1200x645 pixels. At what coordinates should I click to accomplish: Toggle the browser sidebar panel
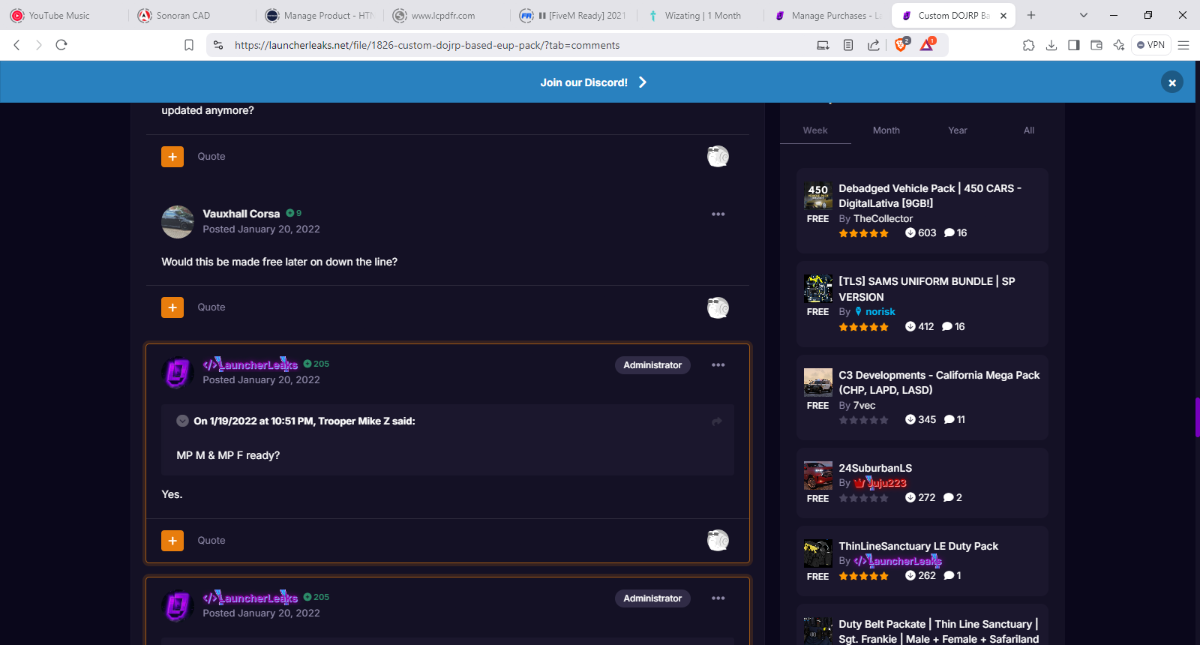pyautogui.click(x=1074, y=45)
